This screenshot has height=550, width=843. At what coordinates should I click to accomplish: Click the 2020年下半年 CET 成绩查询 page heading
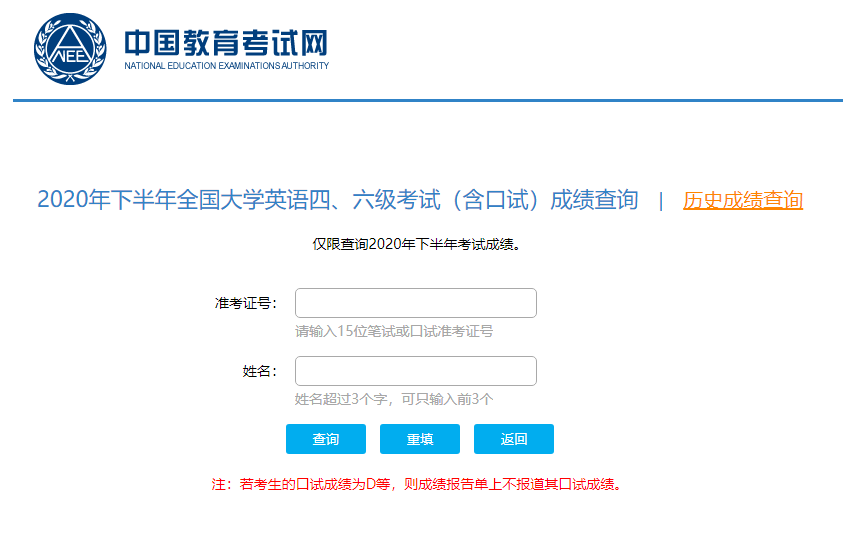click(337, 200)
